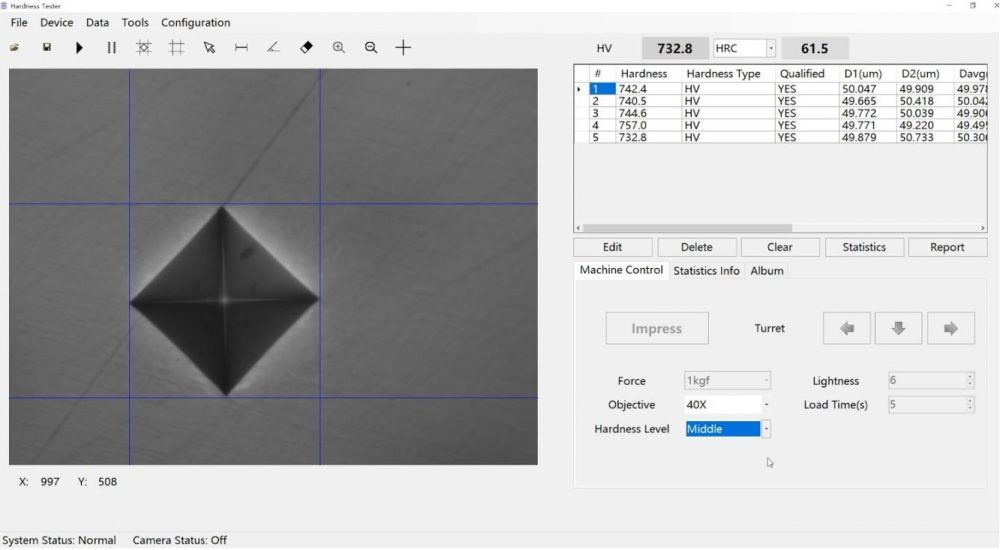Select the pointer arrow tool

pyautogui.click(x=209, y=48)
